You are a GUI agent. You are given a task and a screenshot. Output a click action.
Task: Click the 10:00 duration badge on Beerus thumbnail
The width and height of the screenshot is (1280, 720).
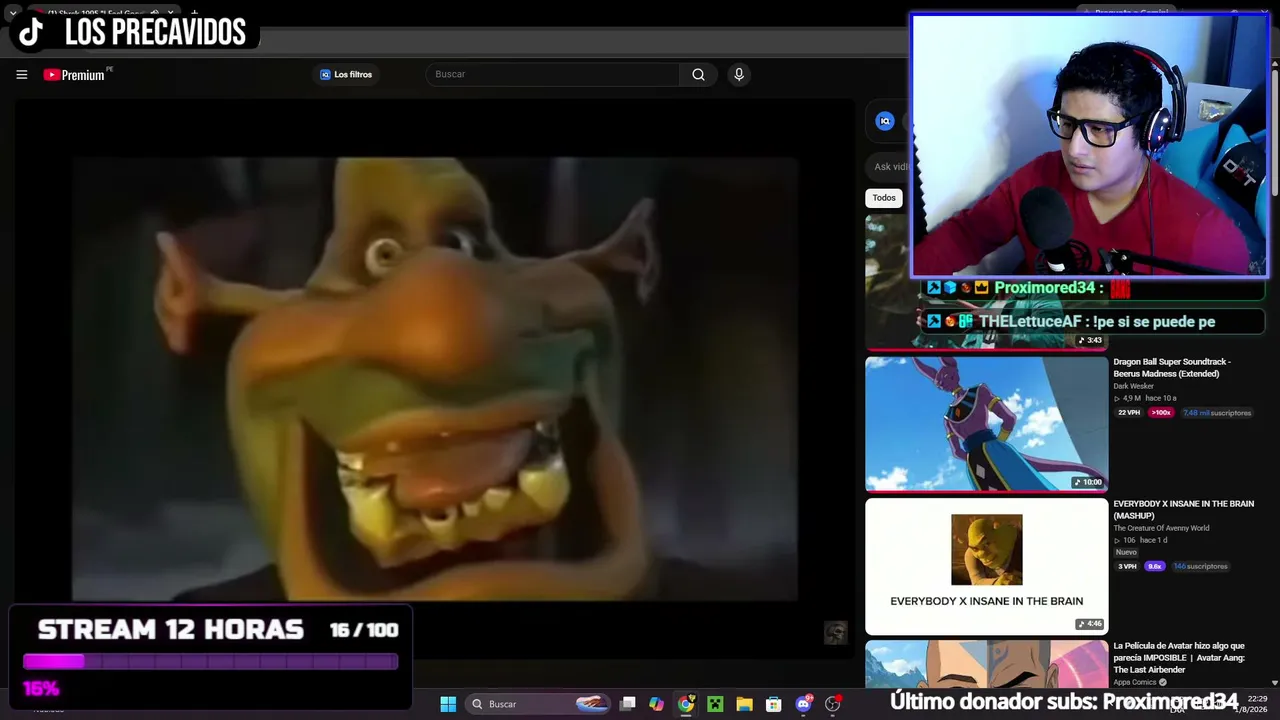(1088, 482)
